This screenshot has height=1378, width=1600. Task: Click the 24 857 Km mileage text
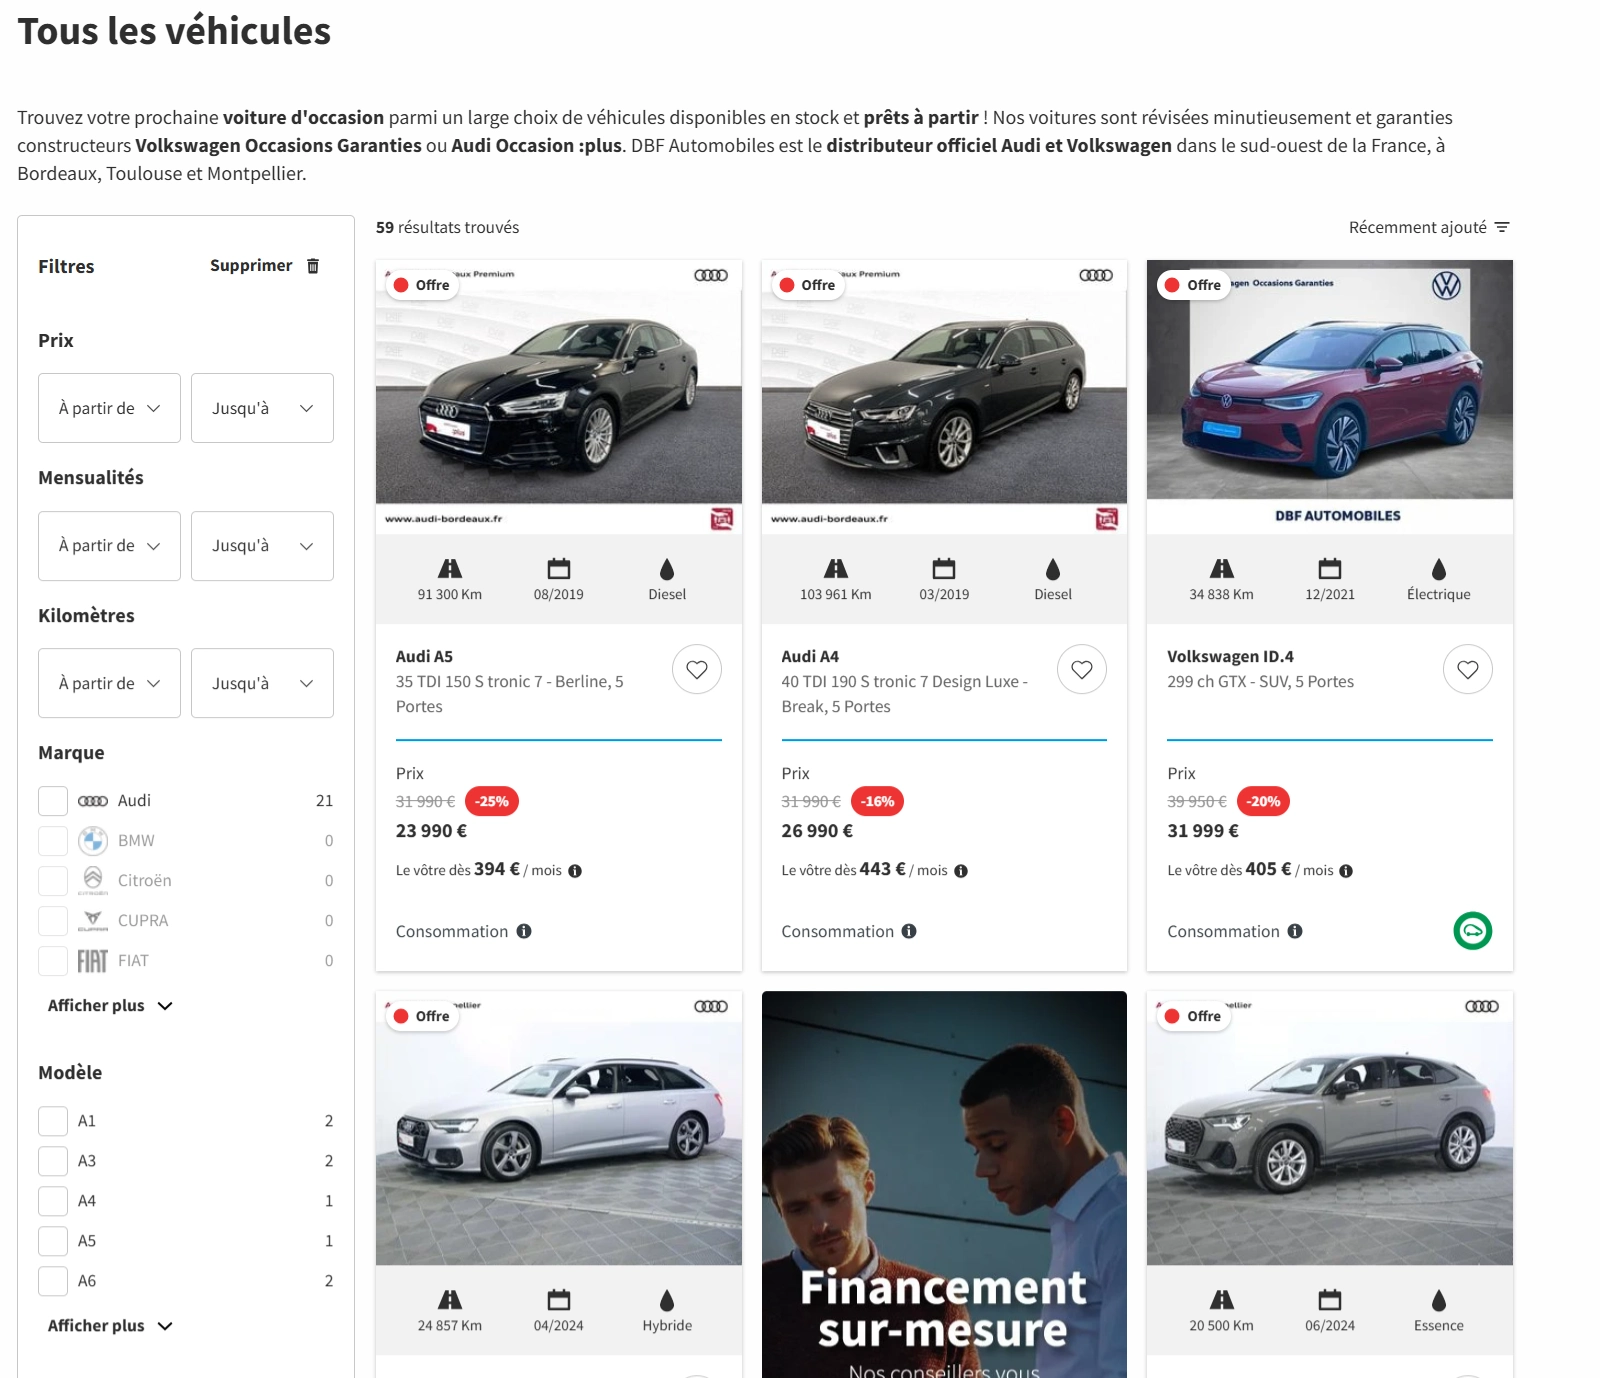point(450,1326)
